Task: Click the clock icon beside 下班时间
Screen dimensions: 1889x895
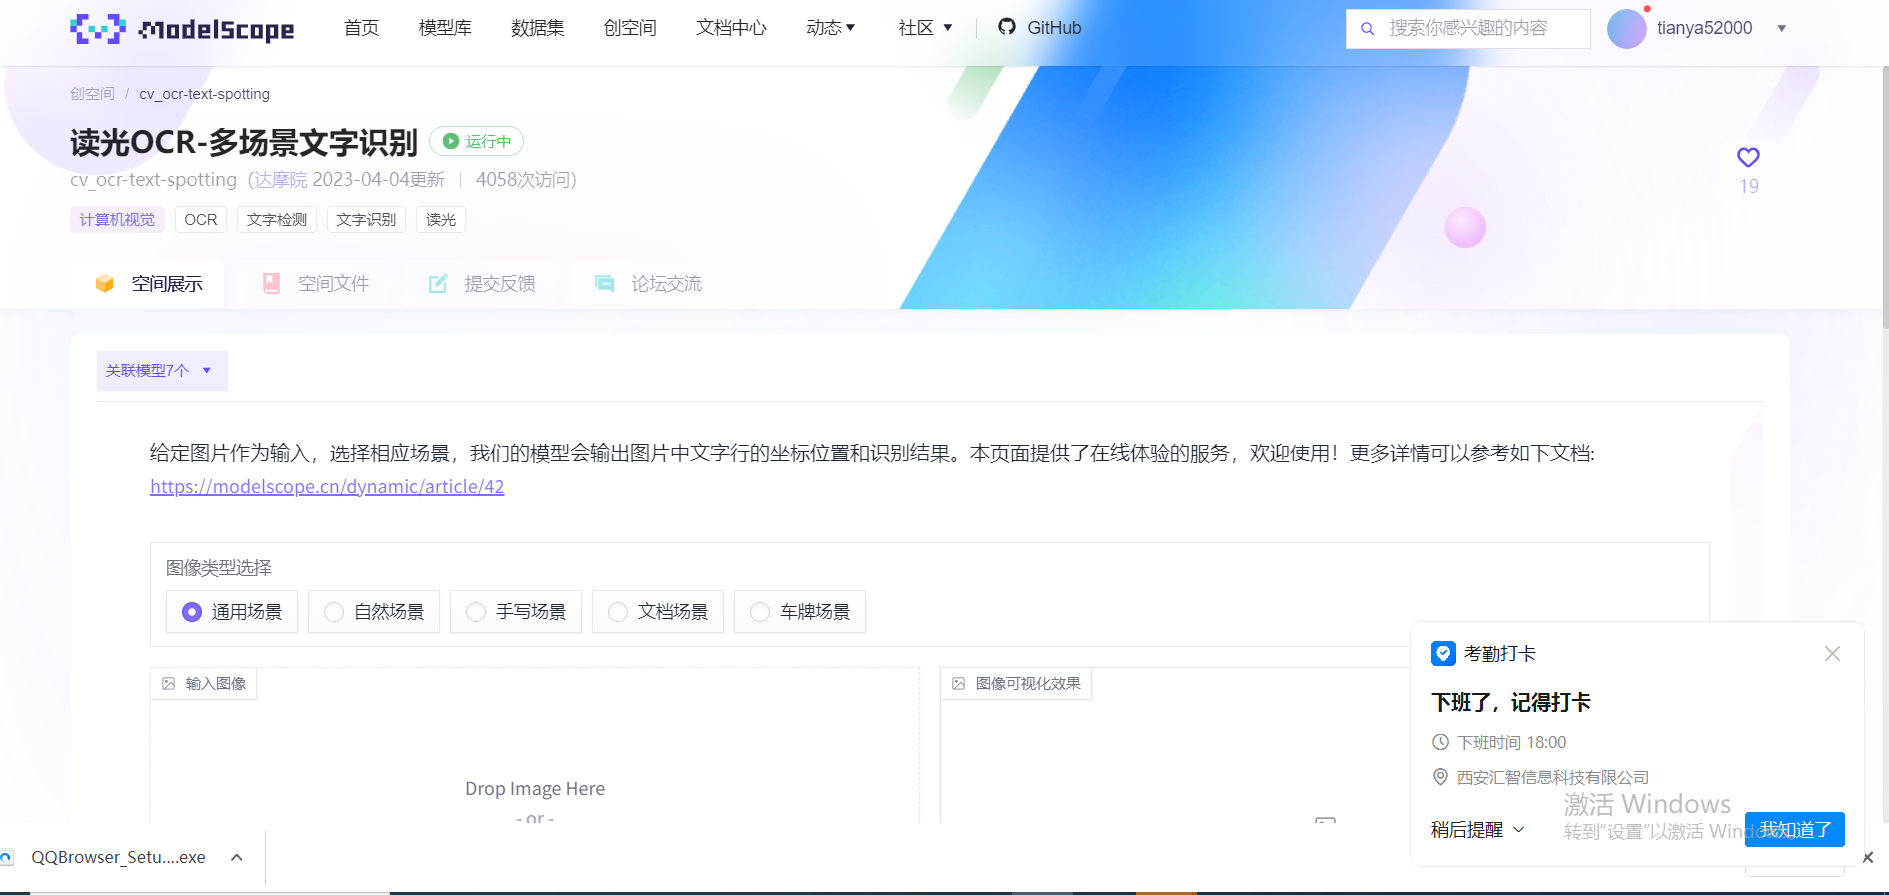Action: [x=1440, y=742]
